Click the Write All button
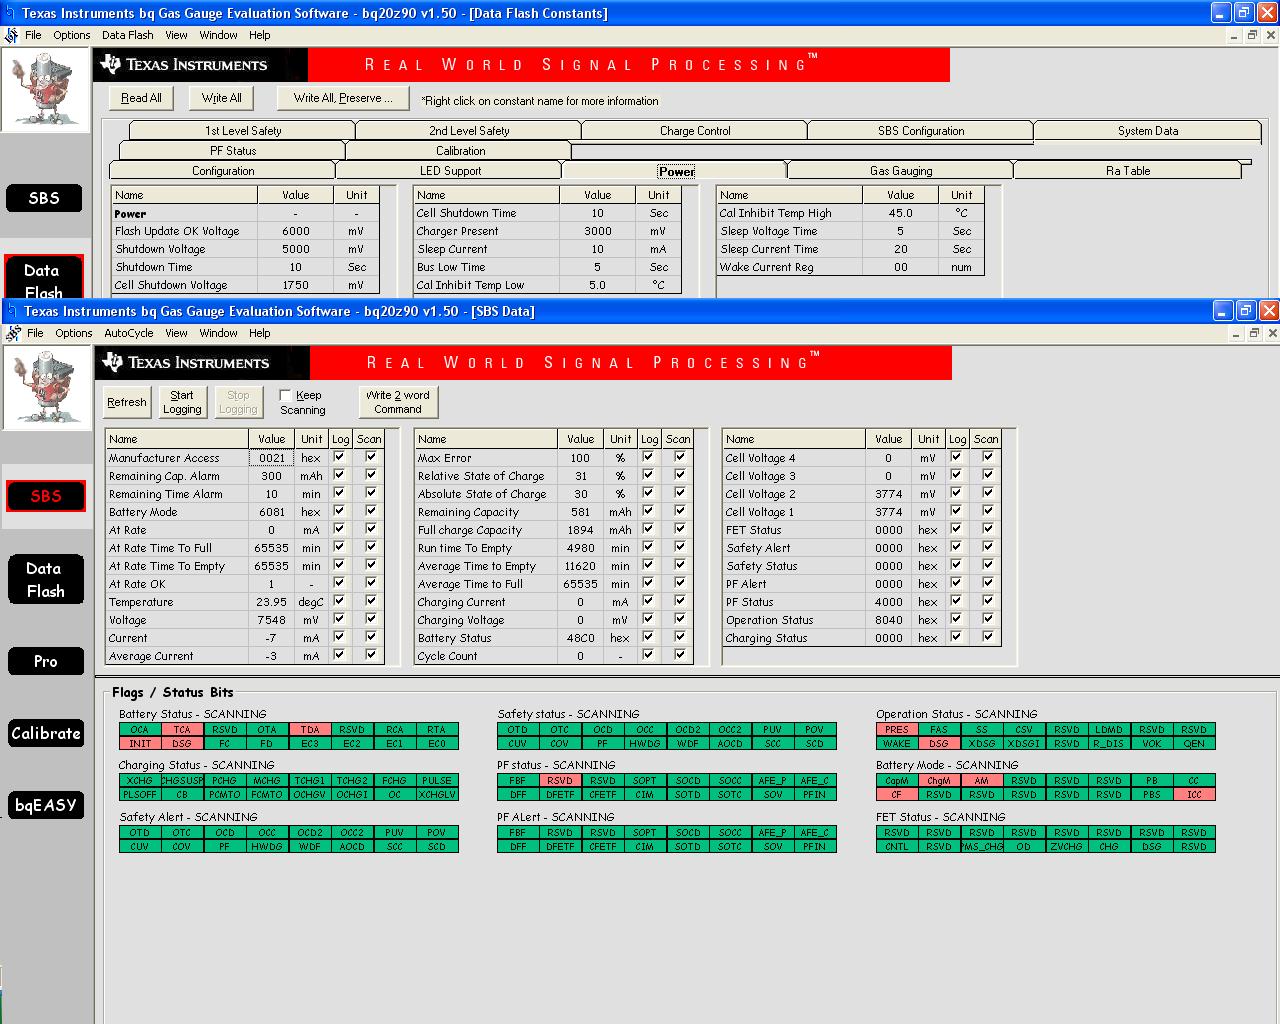 click(x=221, y=98)
